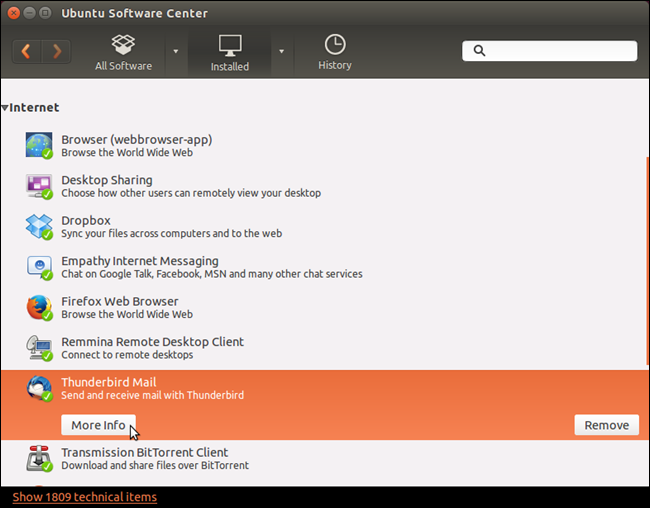650x508 pixels.
Task: Click the Thunderbird Mail title text
Action: coord(109,382)
